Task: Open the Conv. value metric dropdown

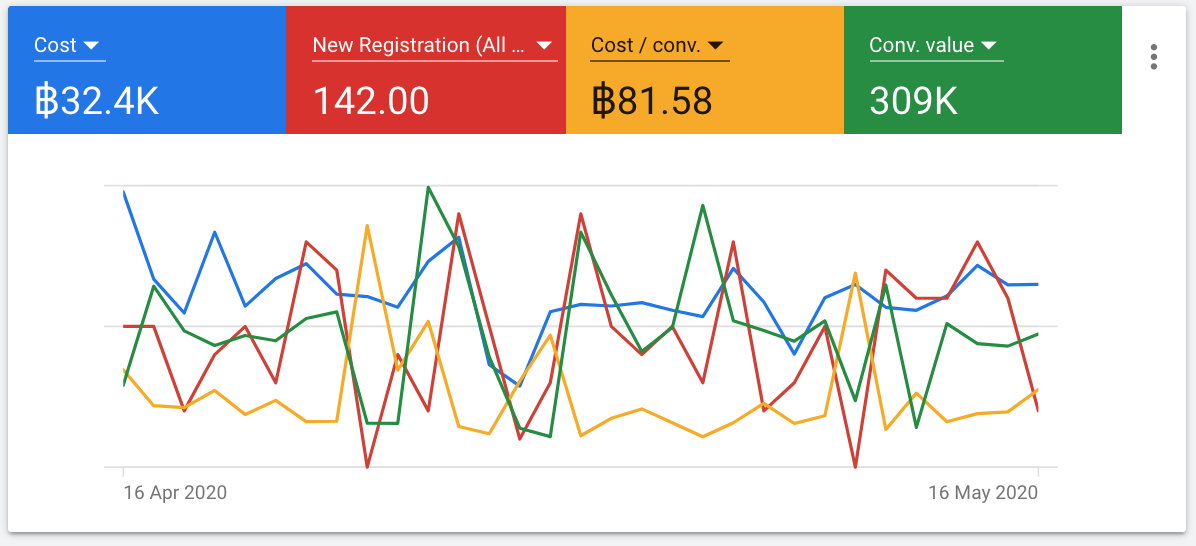Action: (936, 46)
